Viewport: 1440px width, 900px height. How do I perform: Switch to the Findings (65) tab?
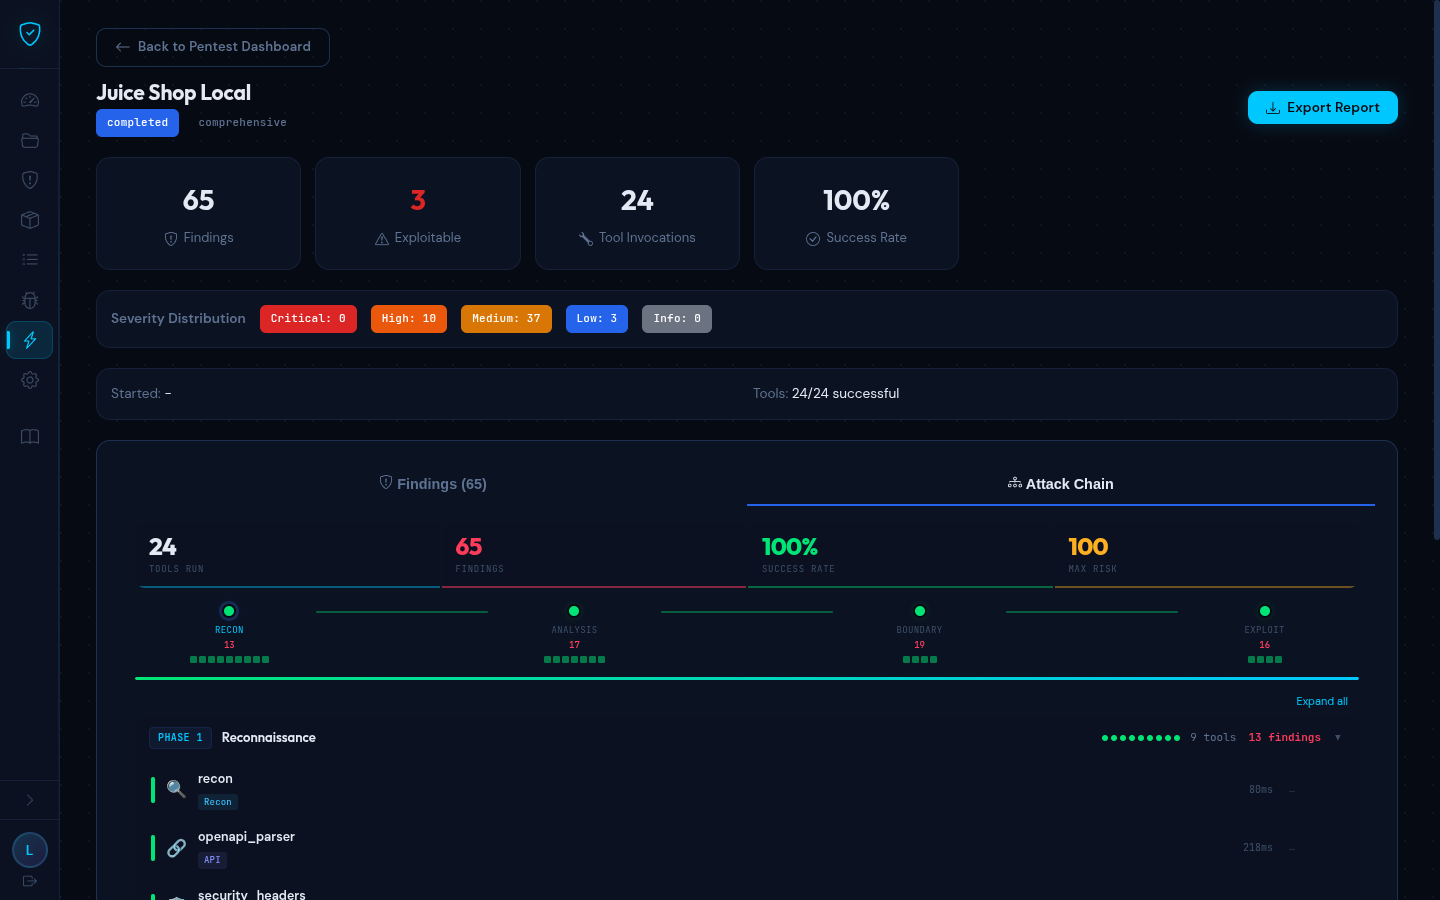[433, 484]
